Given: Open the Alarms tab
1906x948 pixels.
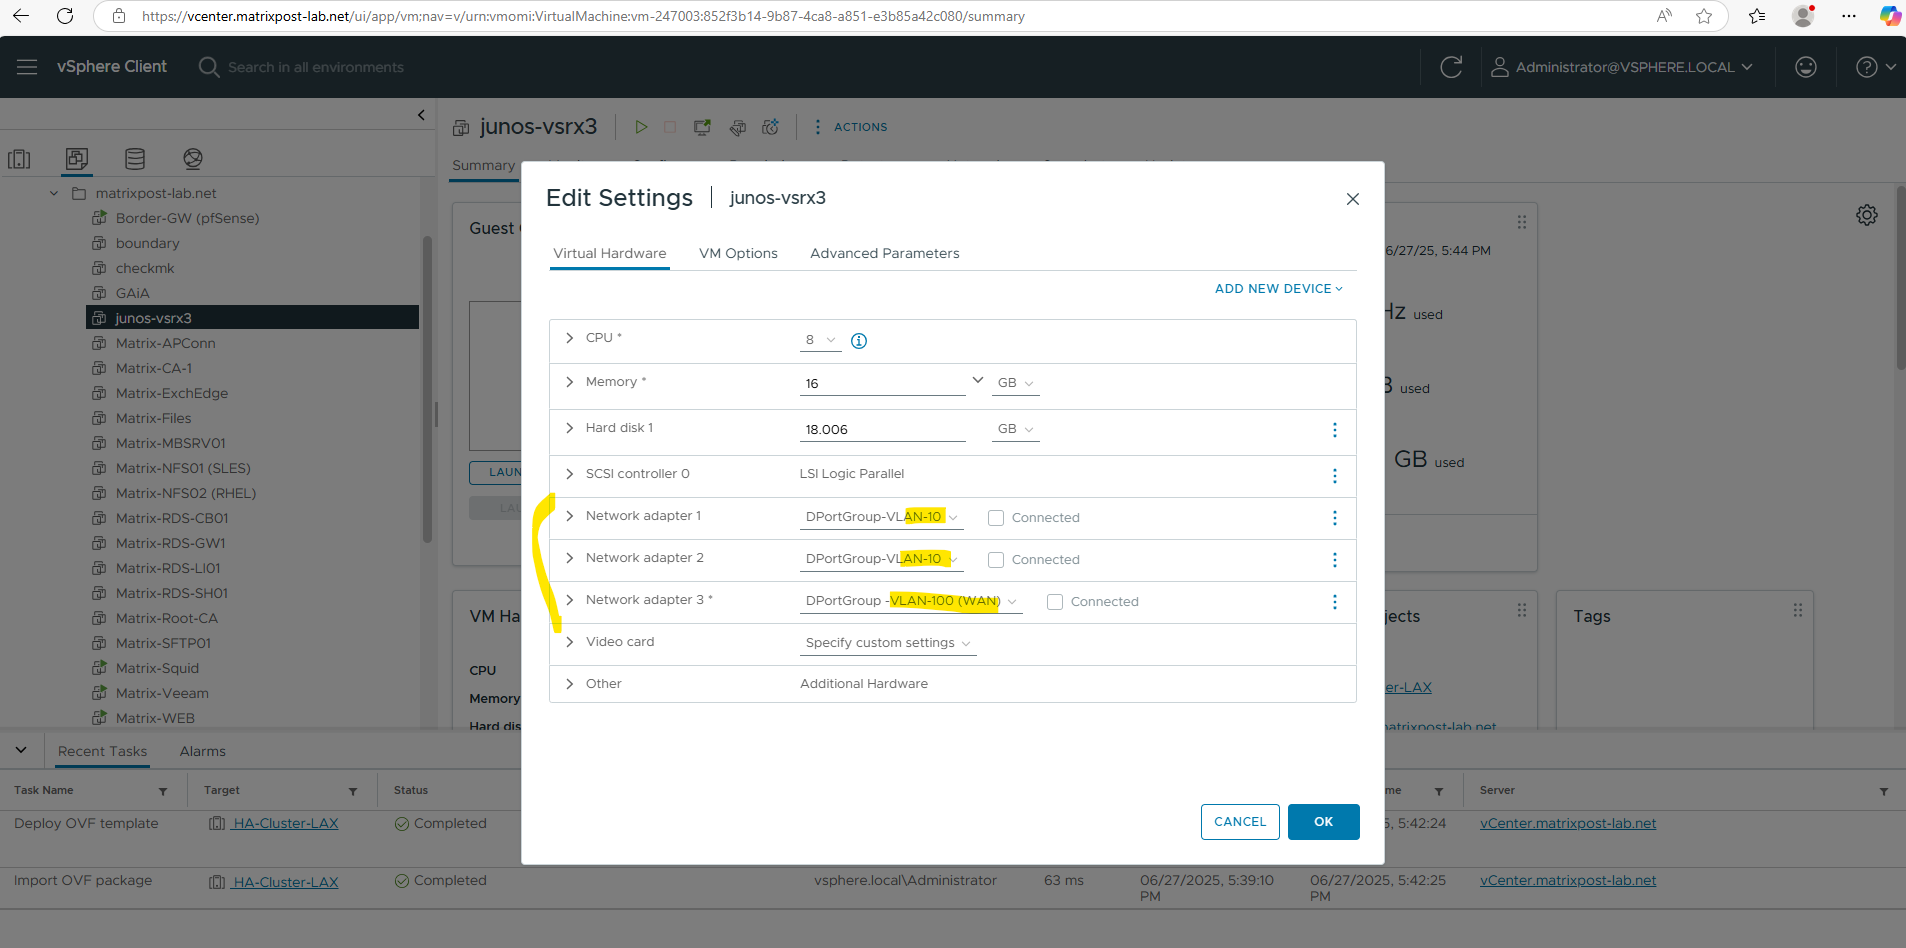Looking at the screenshot, I should 203,752.
